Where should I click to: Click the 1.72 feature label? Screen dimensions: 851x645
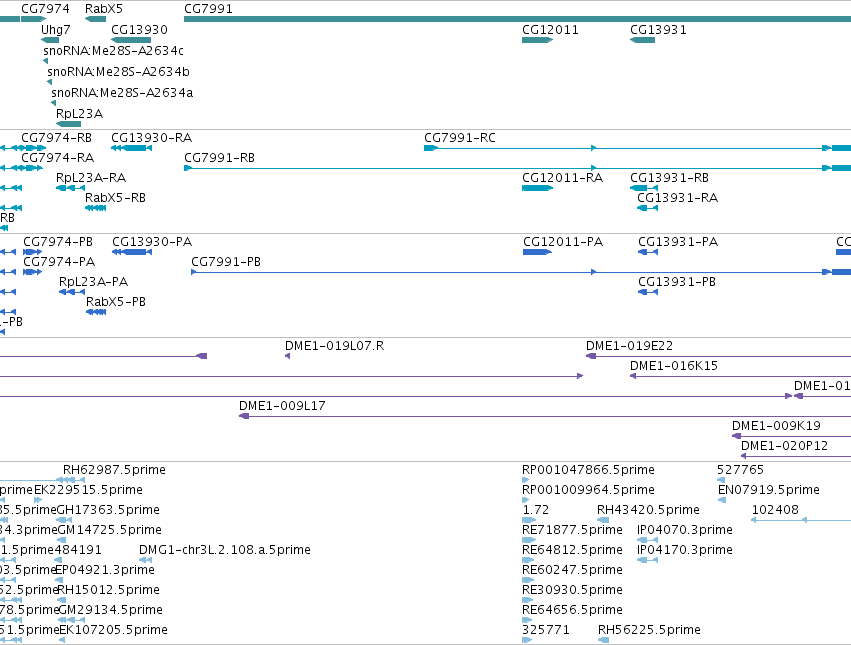point(535,510)
